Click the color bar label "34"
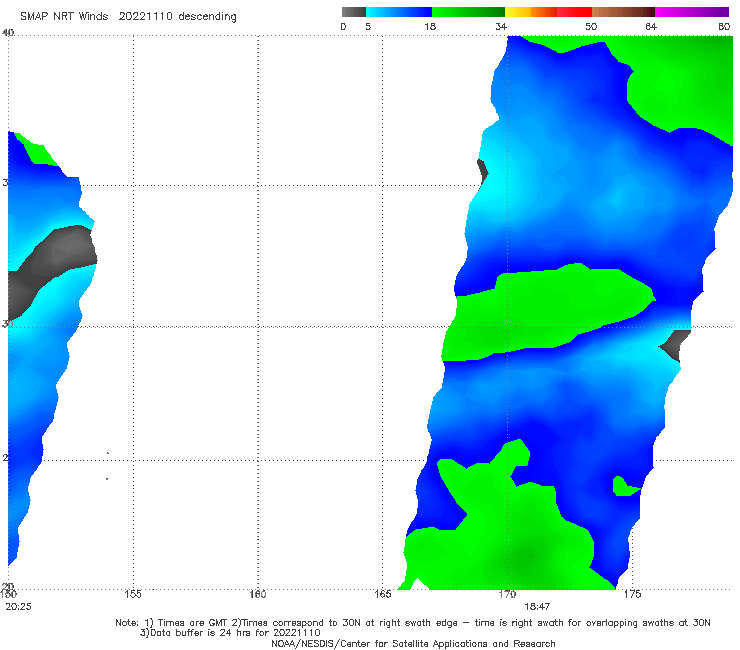The image size is (740, 650). tap(501, 26)
